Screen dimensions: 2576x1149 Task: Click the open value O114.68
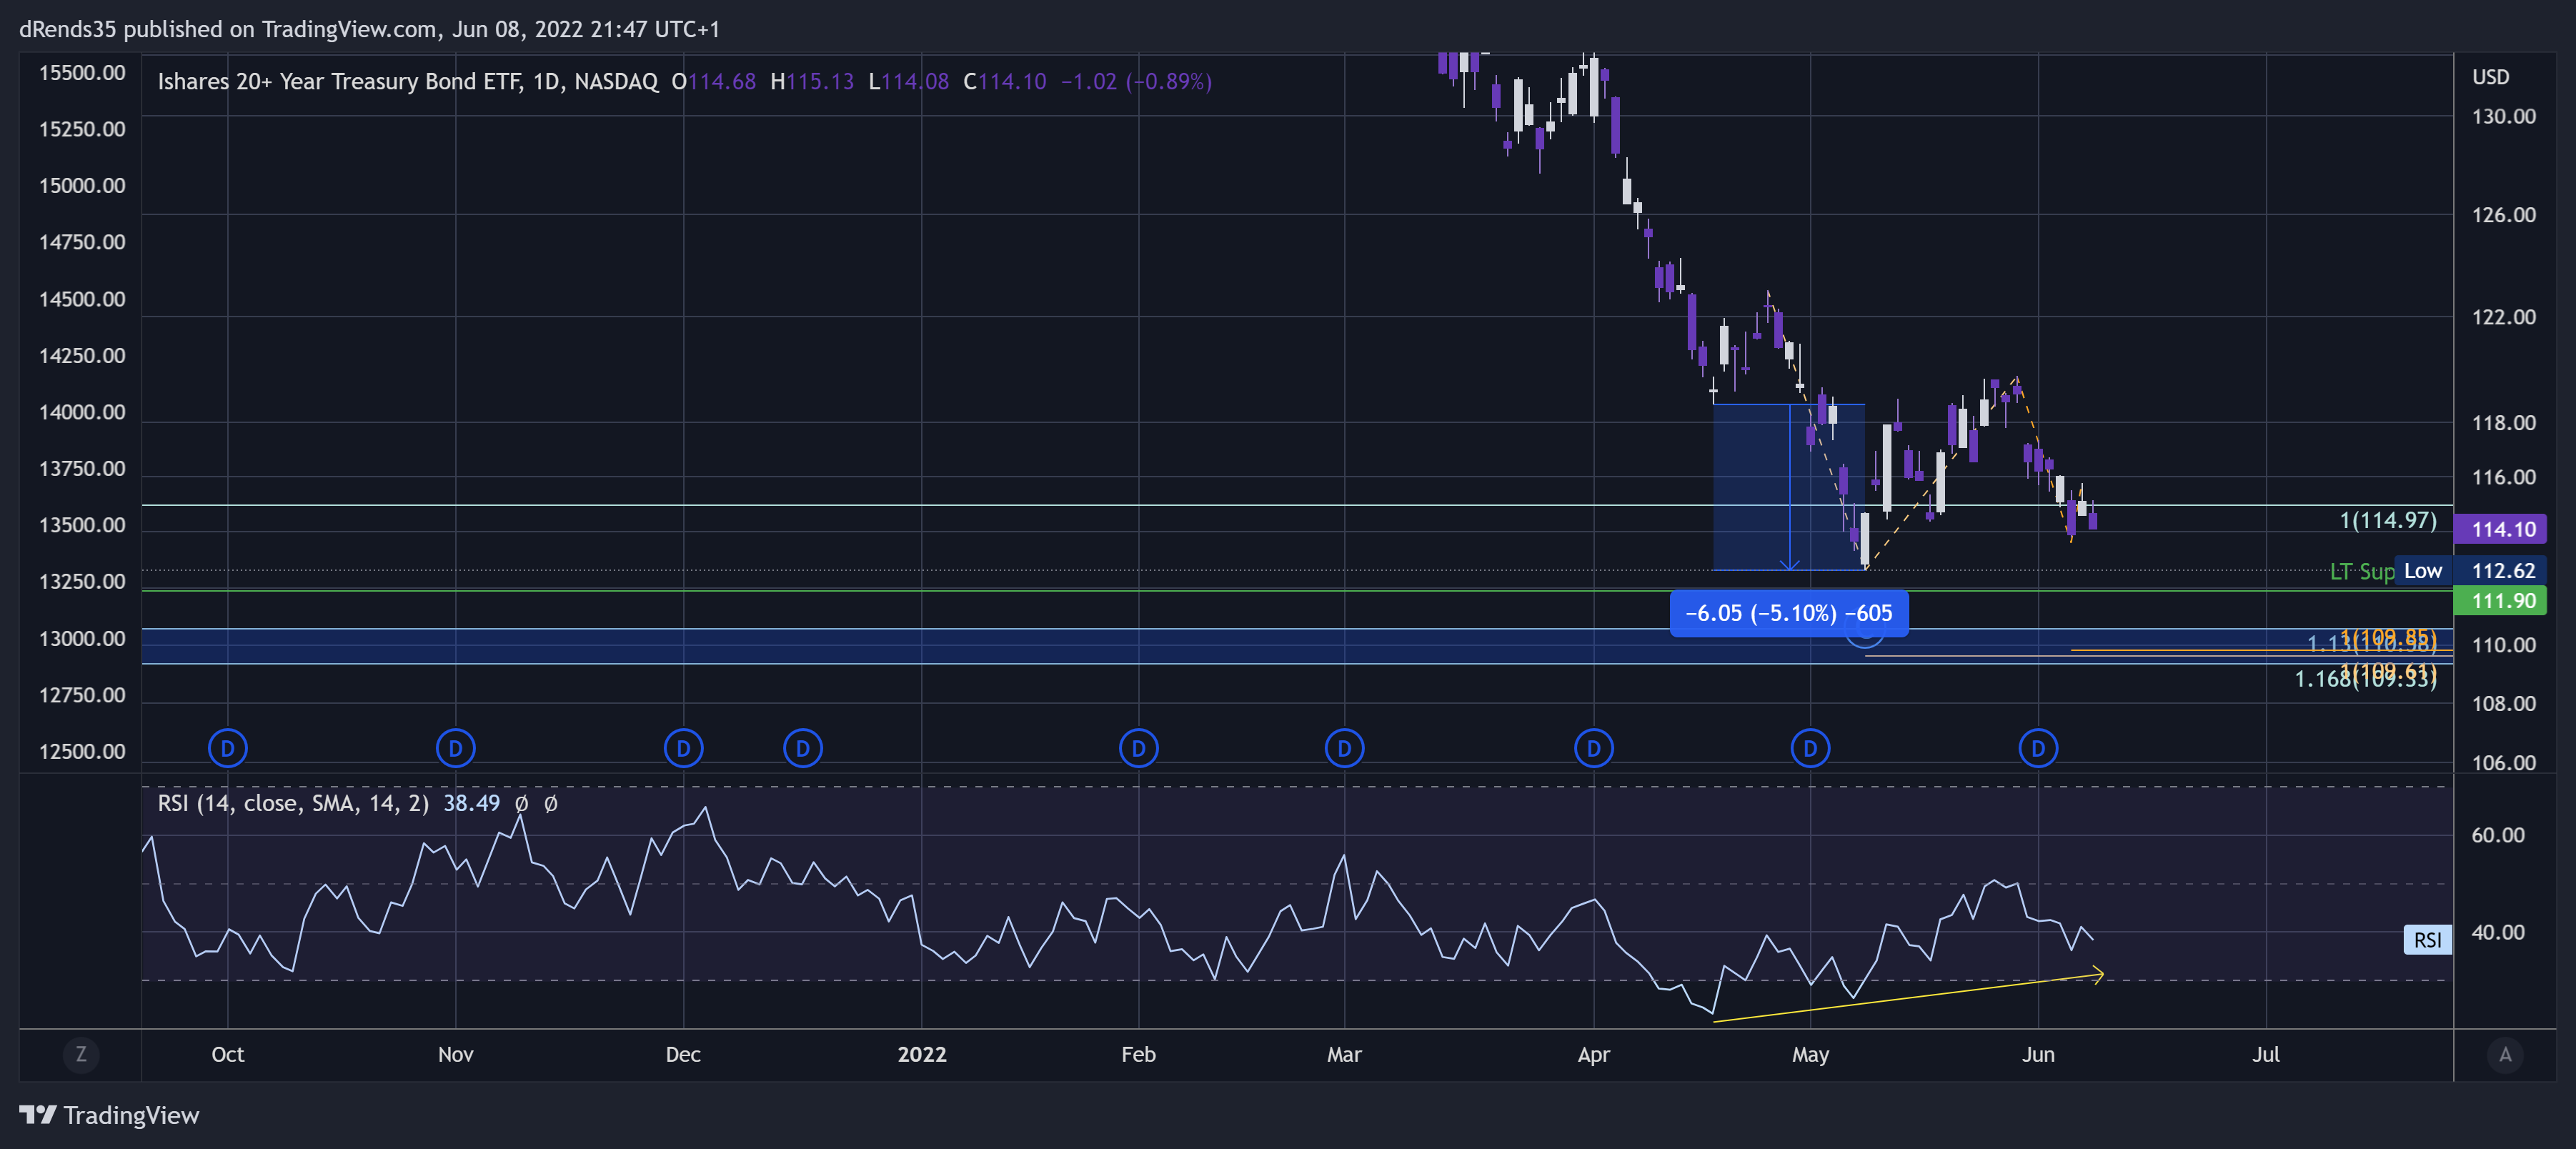pos(713,81)
